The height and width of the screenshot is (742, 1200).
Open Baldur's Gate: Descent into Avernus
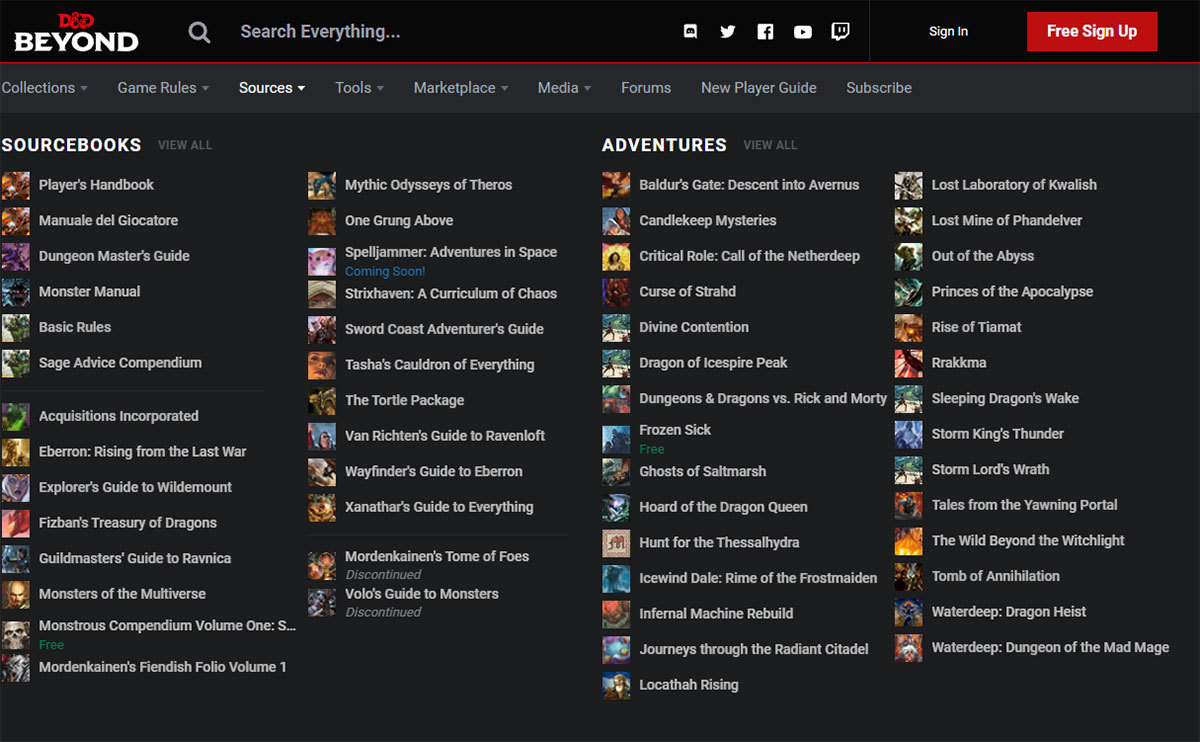[x=749, y=185]
